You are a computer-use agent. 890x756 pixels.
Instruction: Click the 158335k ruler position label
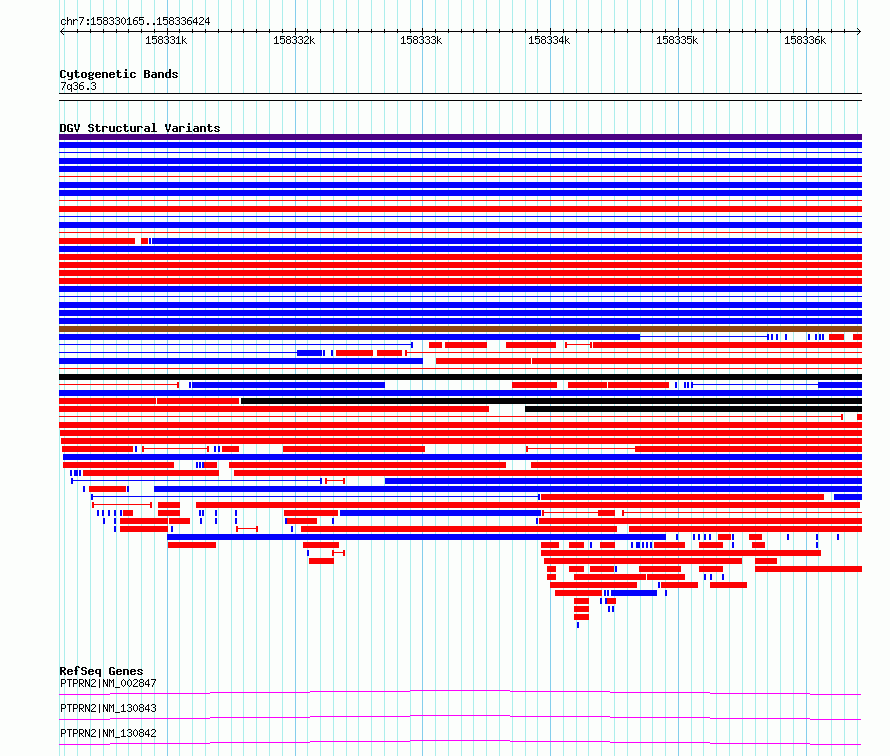pyautogui.click(x=677, y=40)
